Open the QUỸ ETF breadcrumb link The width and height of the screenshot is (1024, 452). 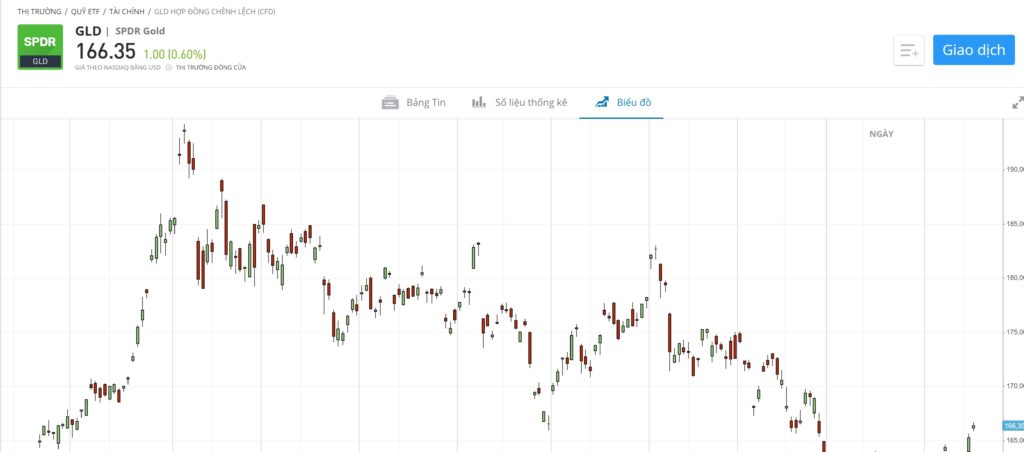pyautogui.click(x=85, y=11)
